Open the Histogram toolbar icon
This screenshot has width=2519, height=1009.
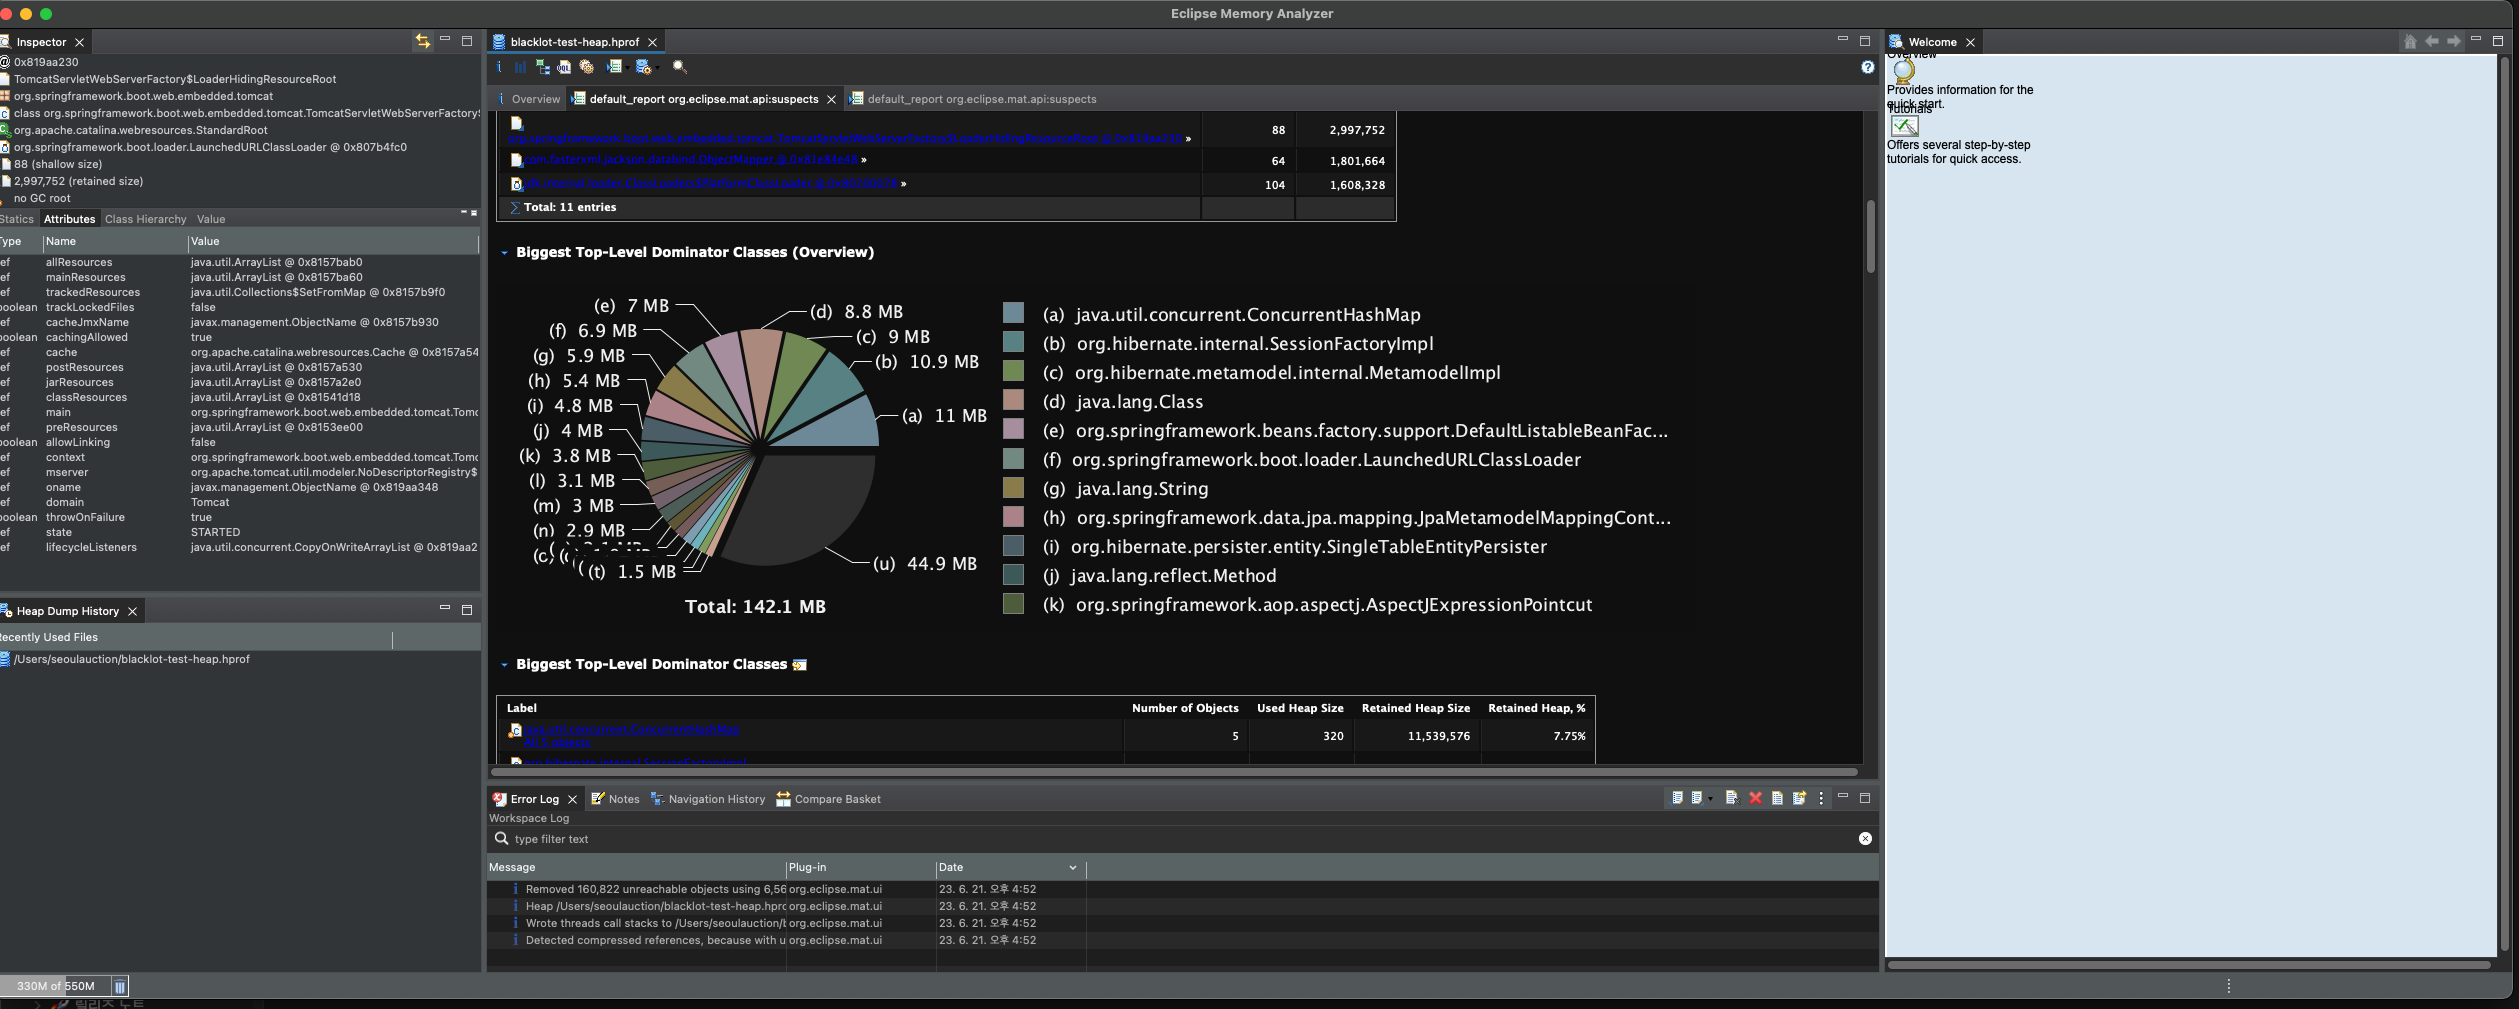(x=520, y=67)
